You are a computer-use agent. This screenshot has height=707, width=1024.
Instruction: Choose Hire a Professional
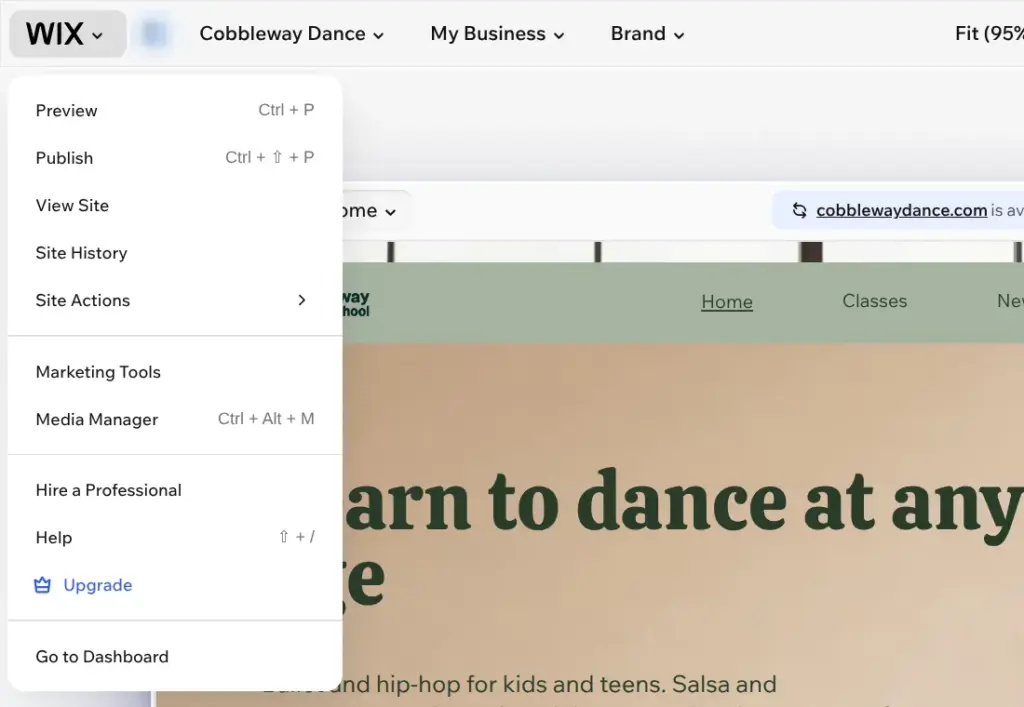coord(175,490)
